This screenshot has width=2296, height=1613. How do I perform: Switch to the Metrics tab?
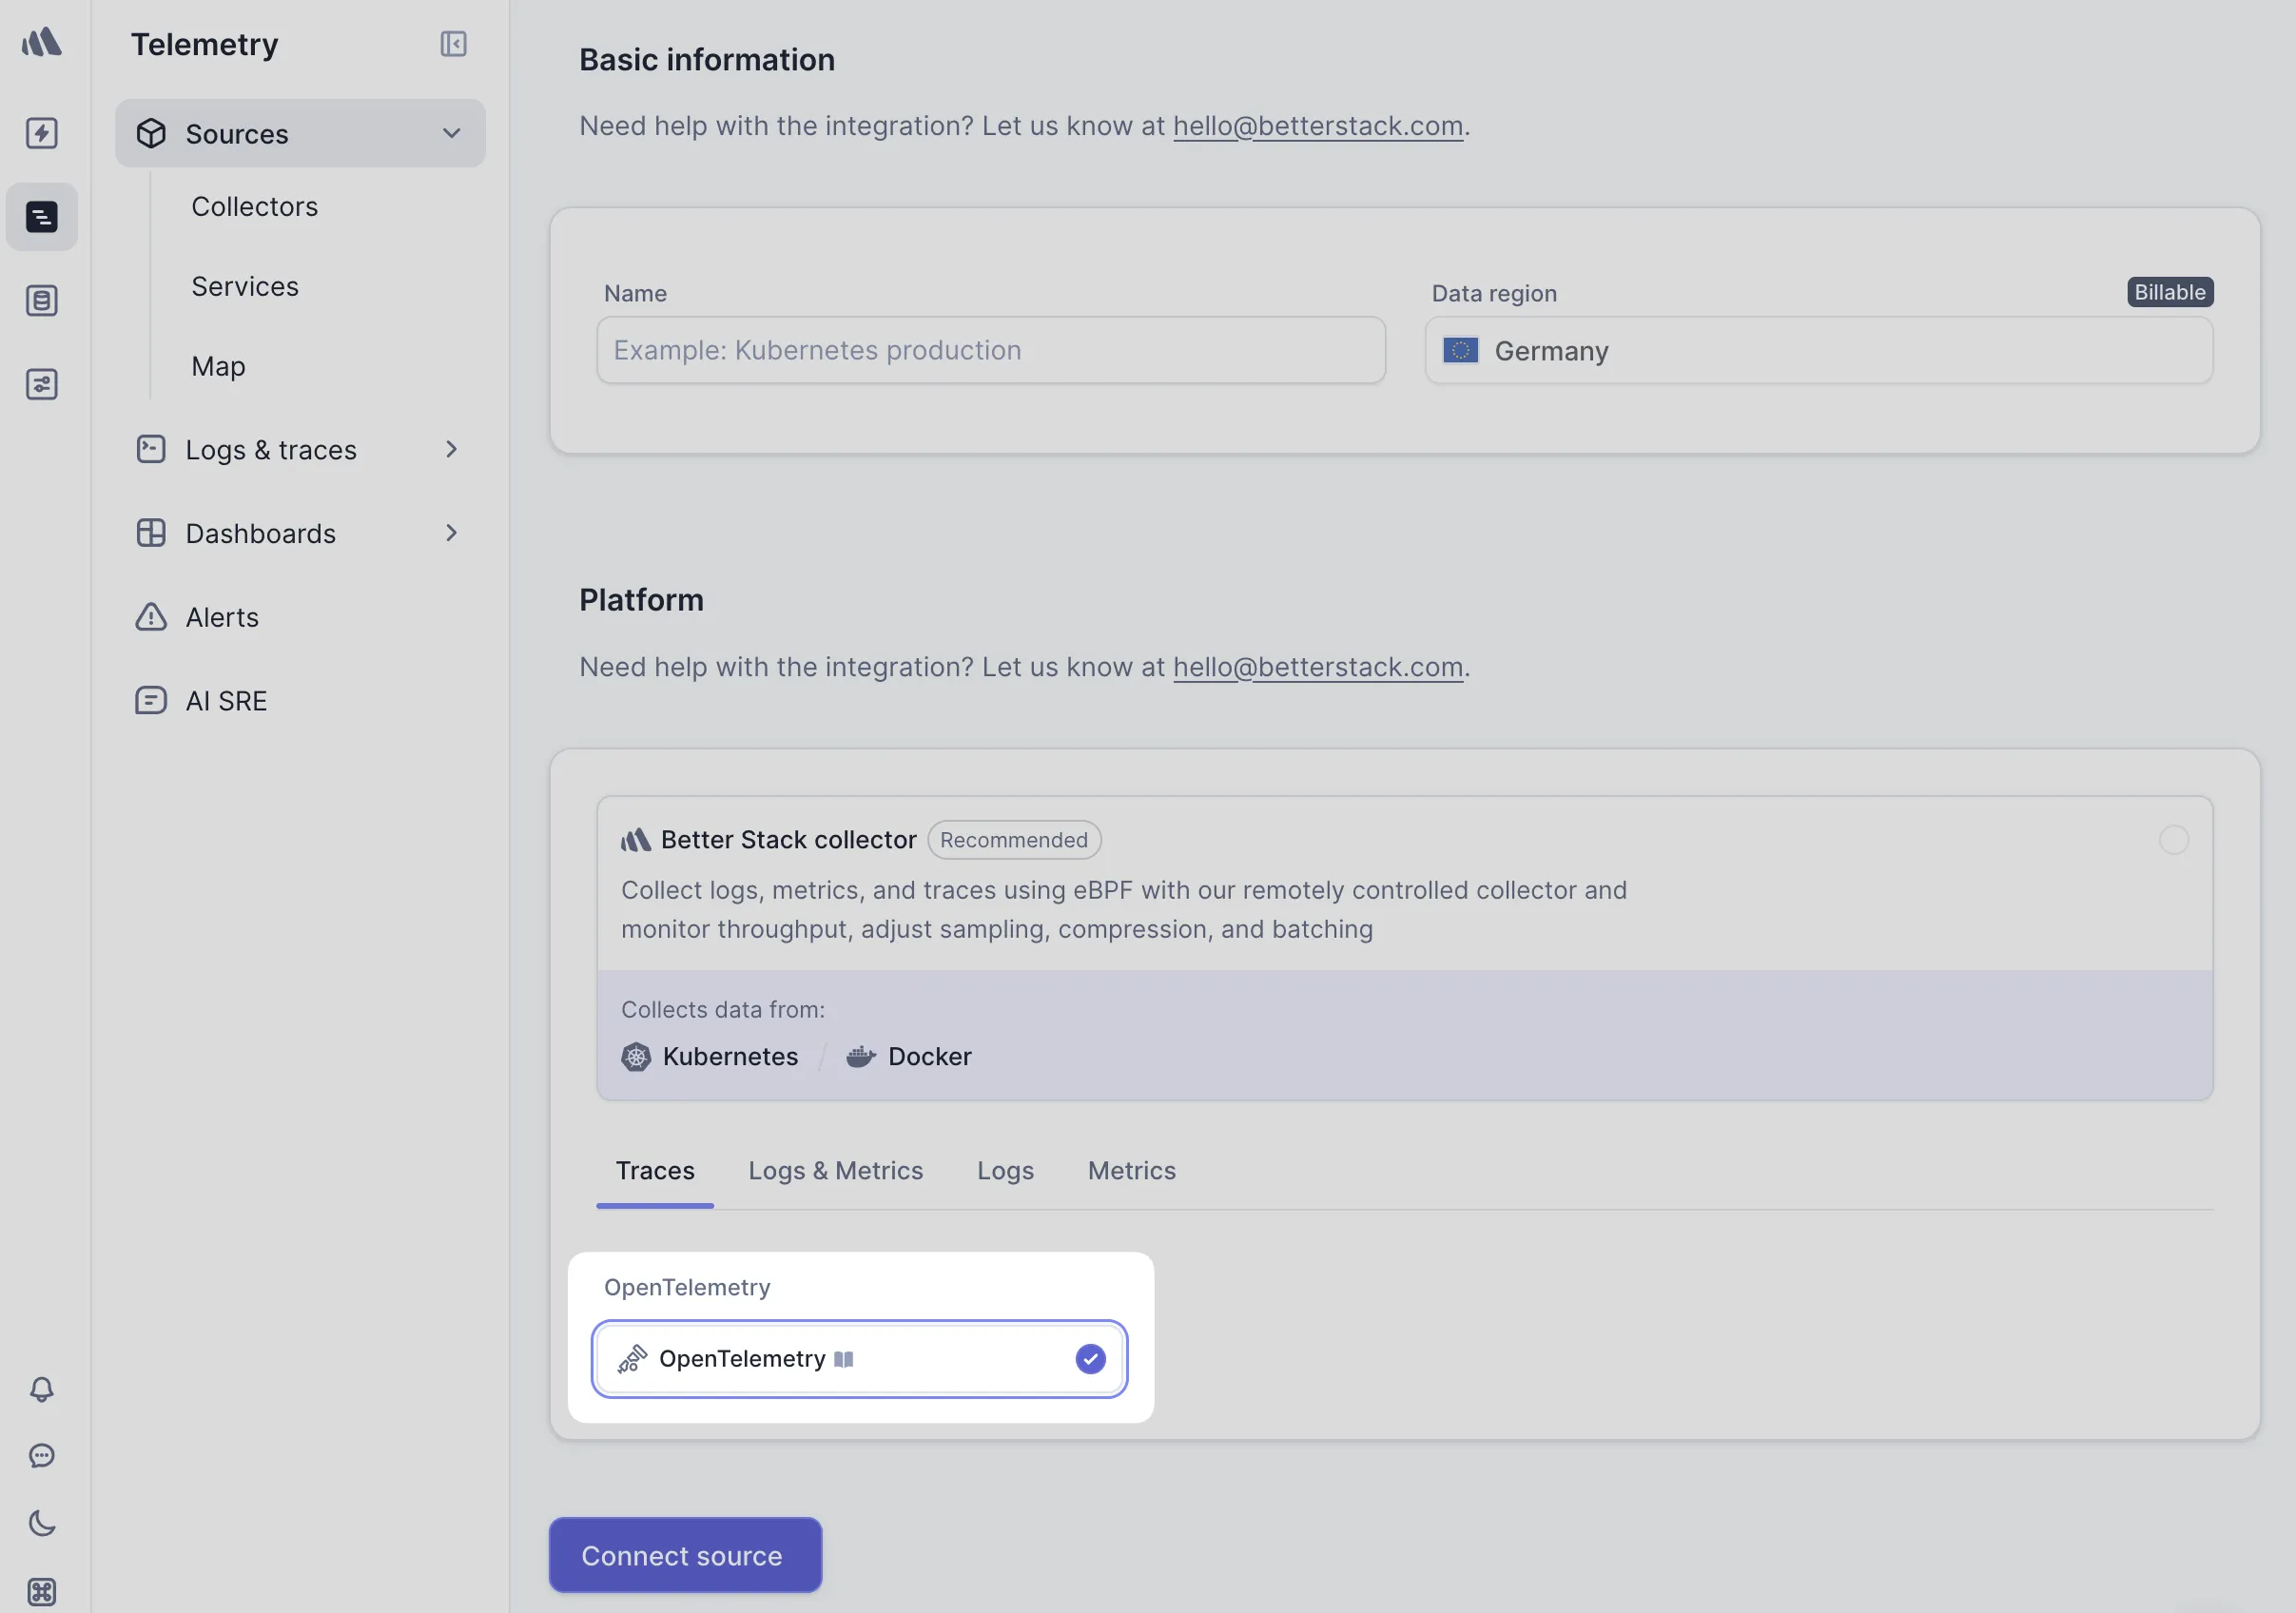(x=1131, y=1171)
